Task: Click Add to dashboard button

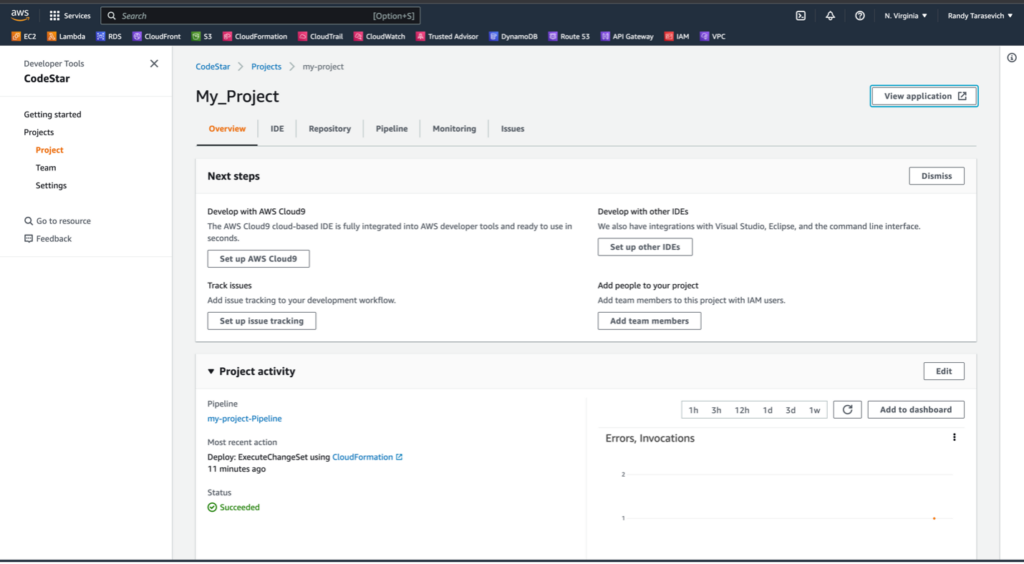Action: pos(916,410)
